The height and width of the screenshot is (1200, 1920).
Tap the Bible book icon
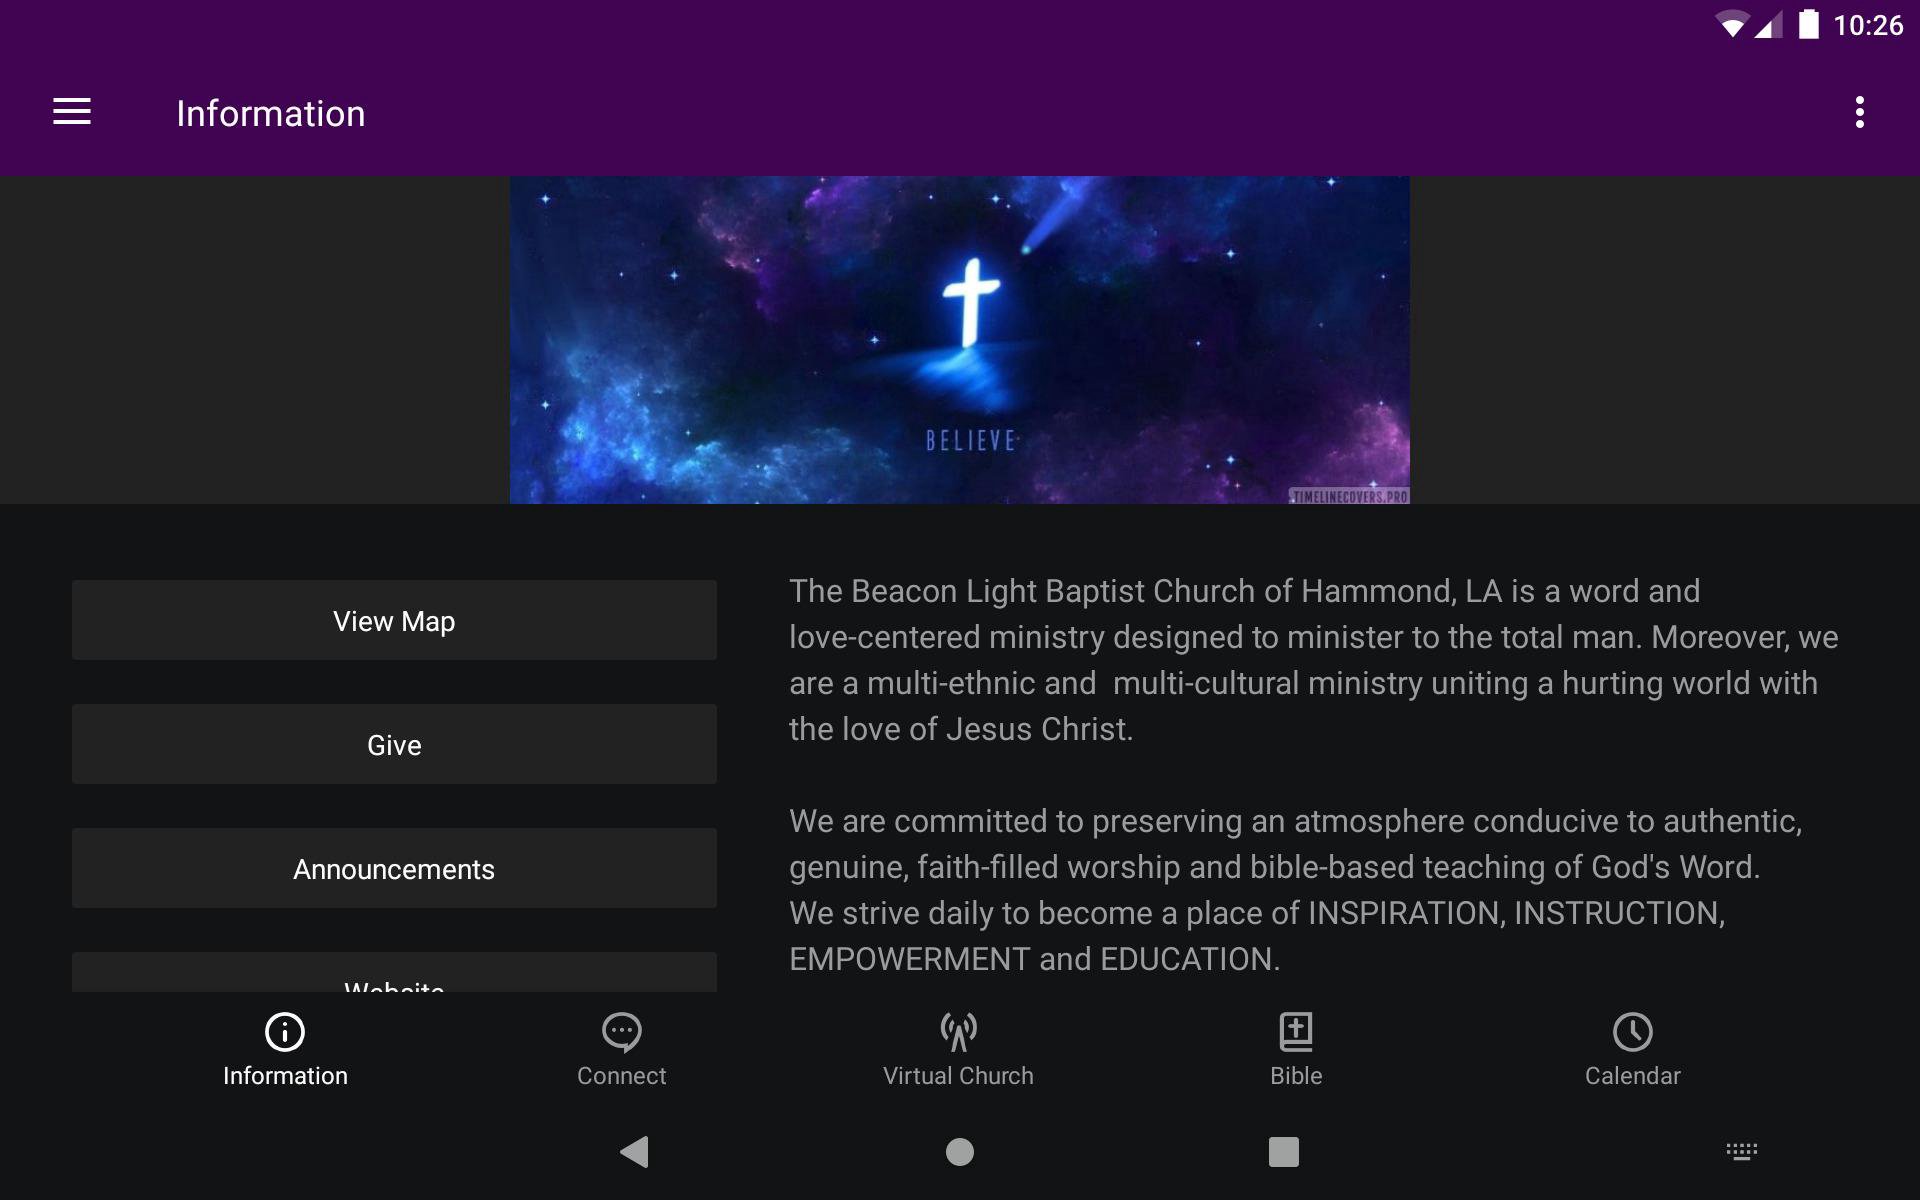click(x=1296, y=1032)
